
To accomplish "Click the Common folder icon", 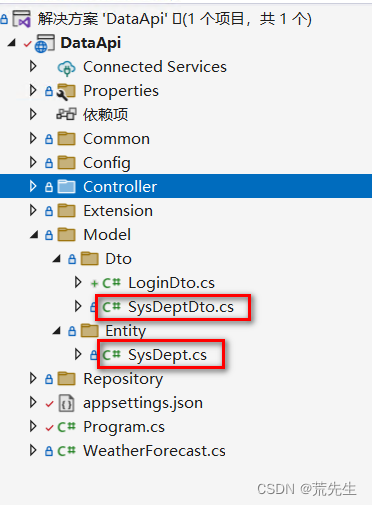I will (66, 138).
